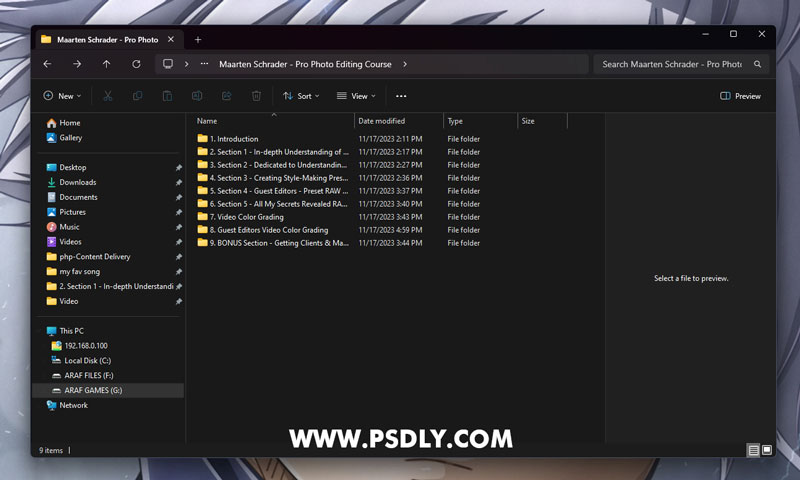Click the Delete trash icon
Viewport: 800px width, 480px height.
[x=256, y=96]
